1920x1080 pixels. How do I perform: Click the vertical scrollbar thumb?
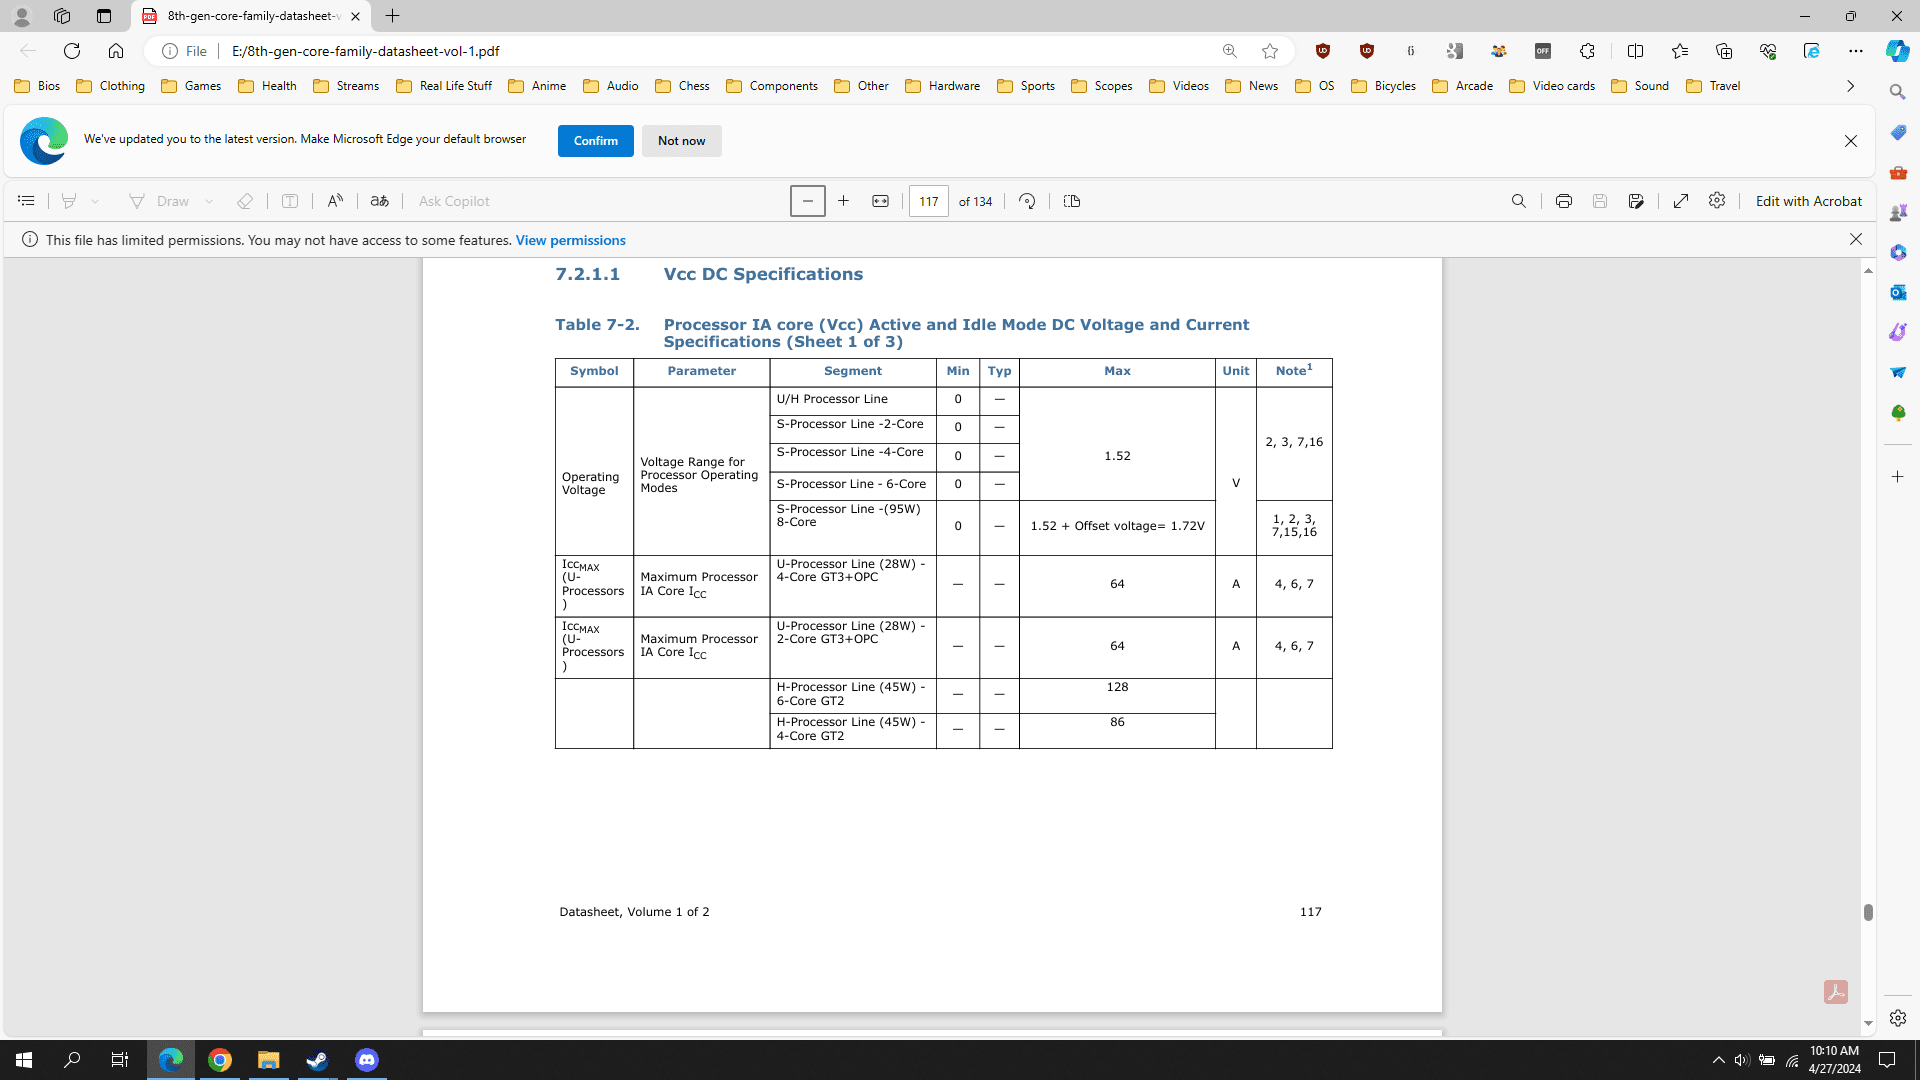(x=1868, y=912)
